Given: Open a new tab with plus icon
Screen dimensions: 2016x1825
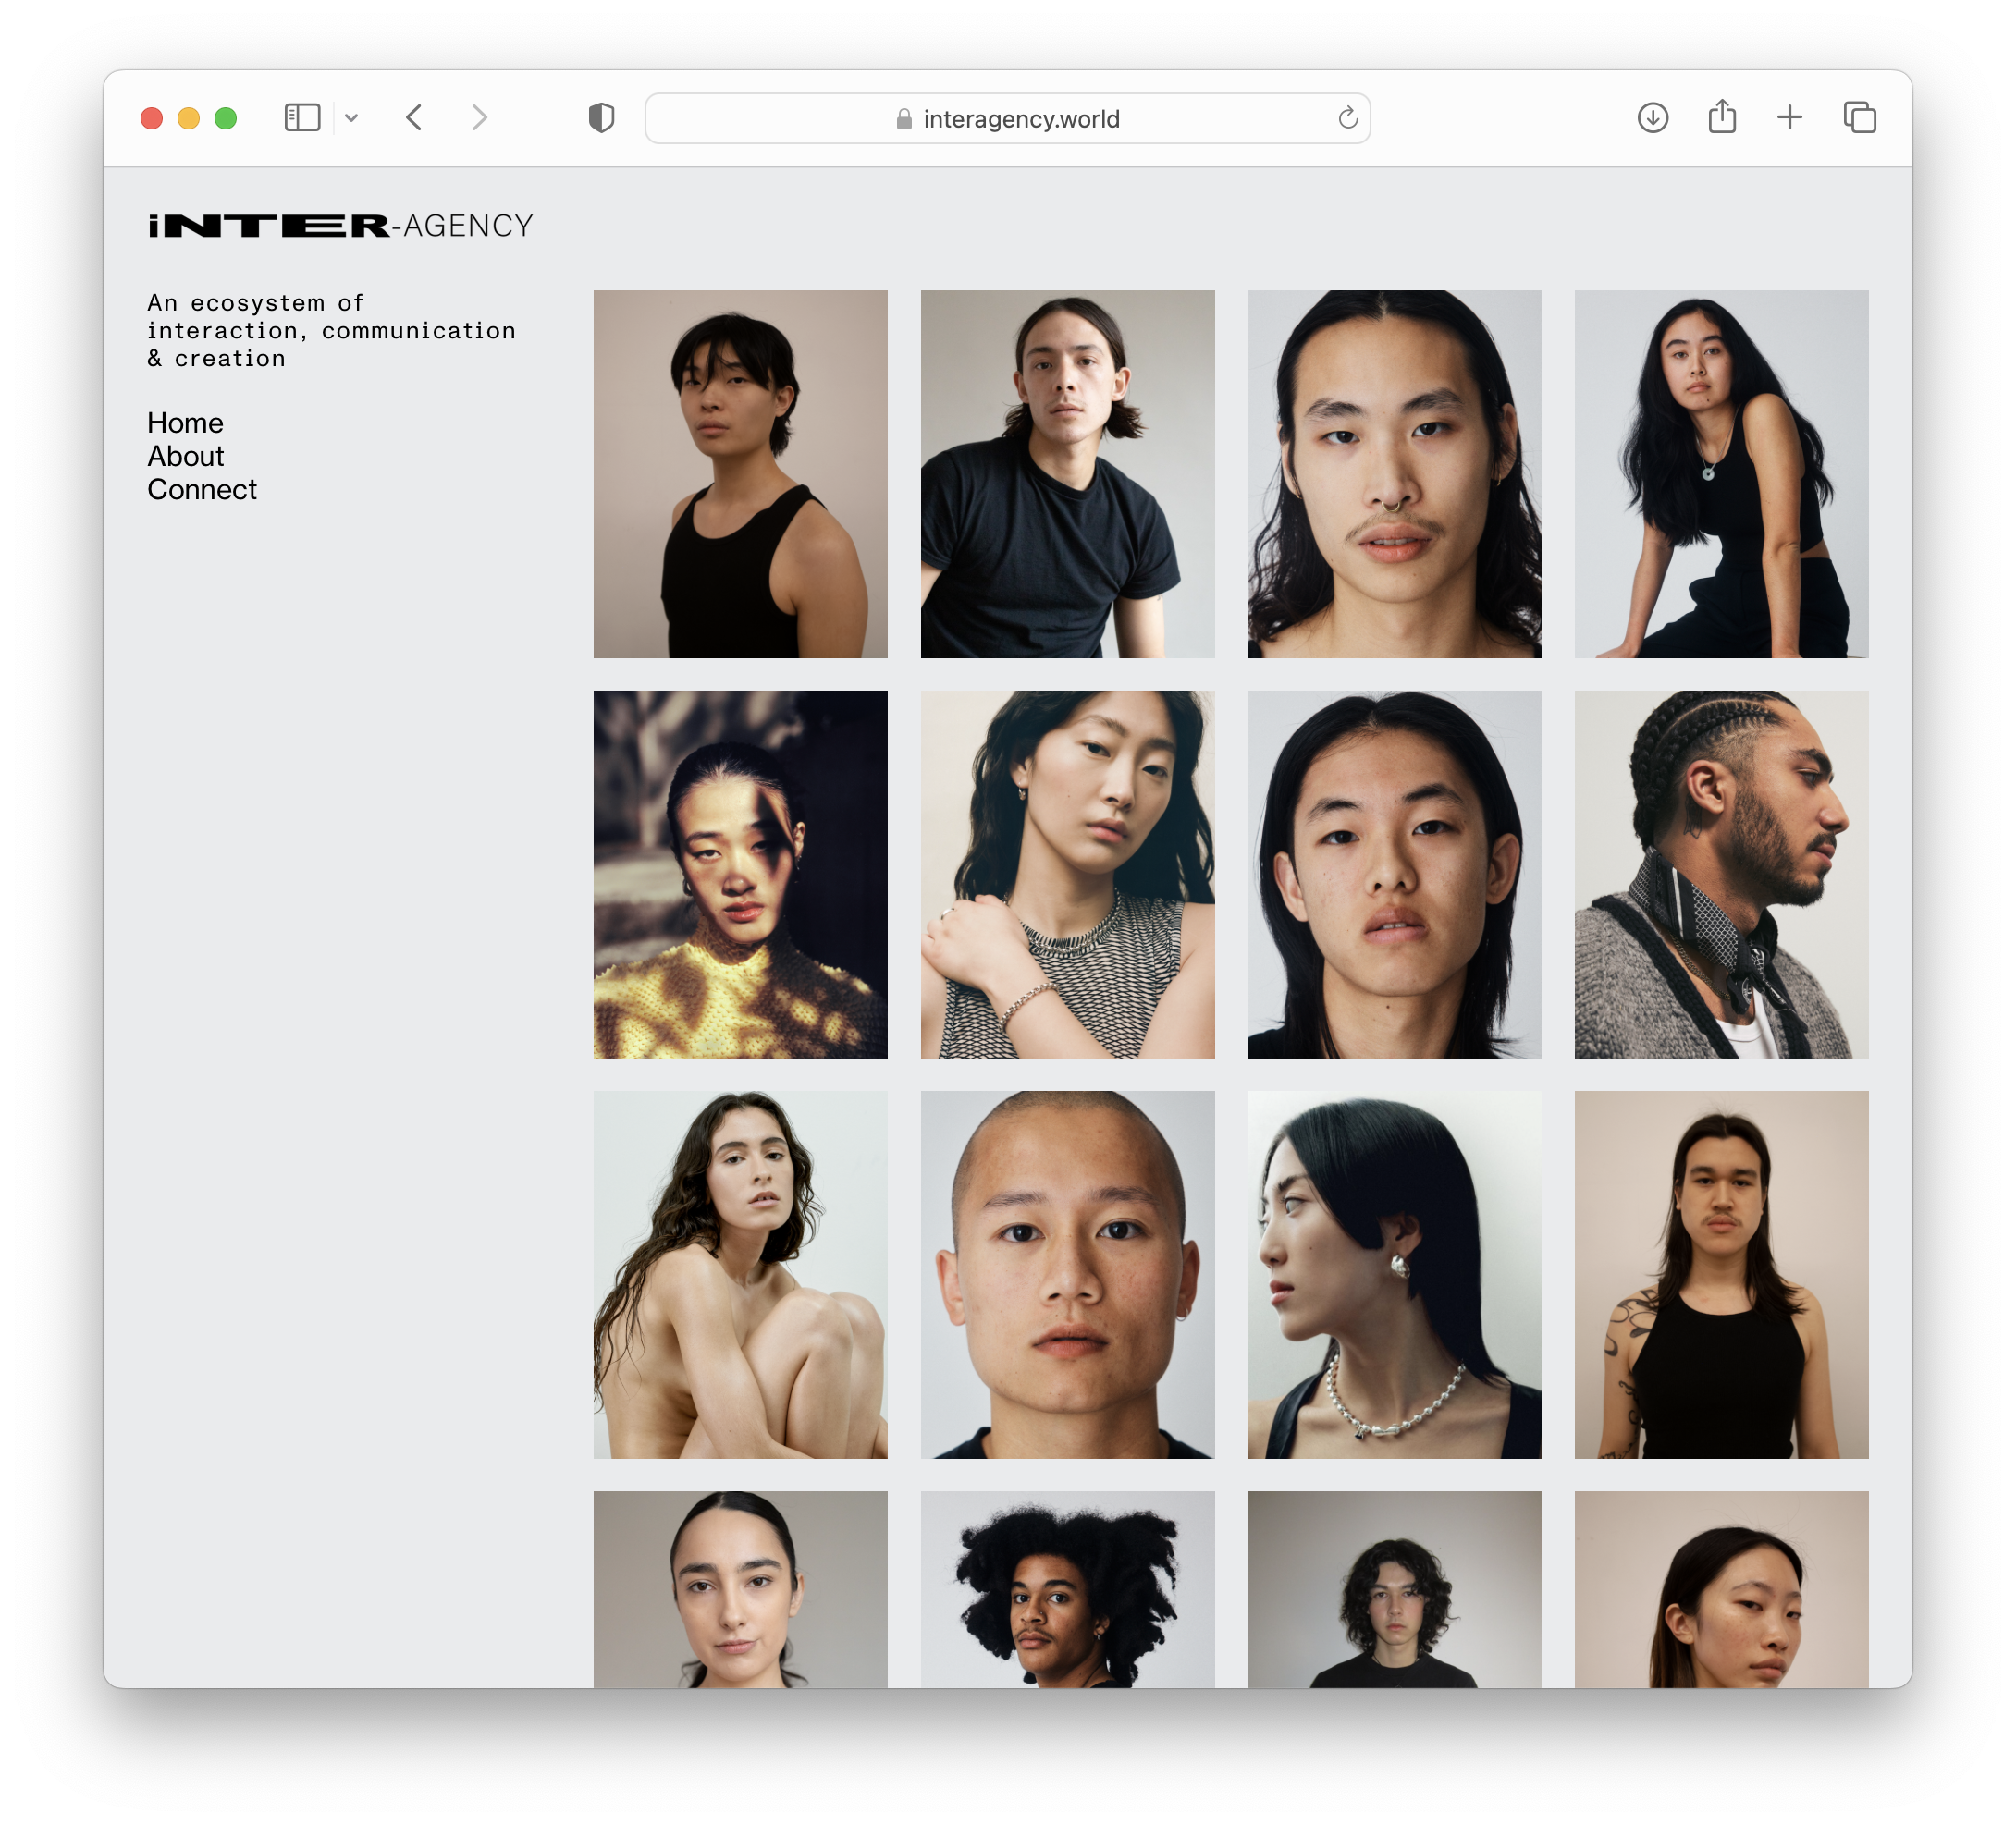Looking at the screenshot, I should coord(1789,118).
